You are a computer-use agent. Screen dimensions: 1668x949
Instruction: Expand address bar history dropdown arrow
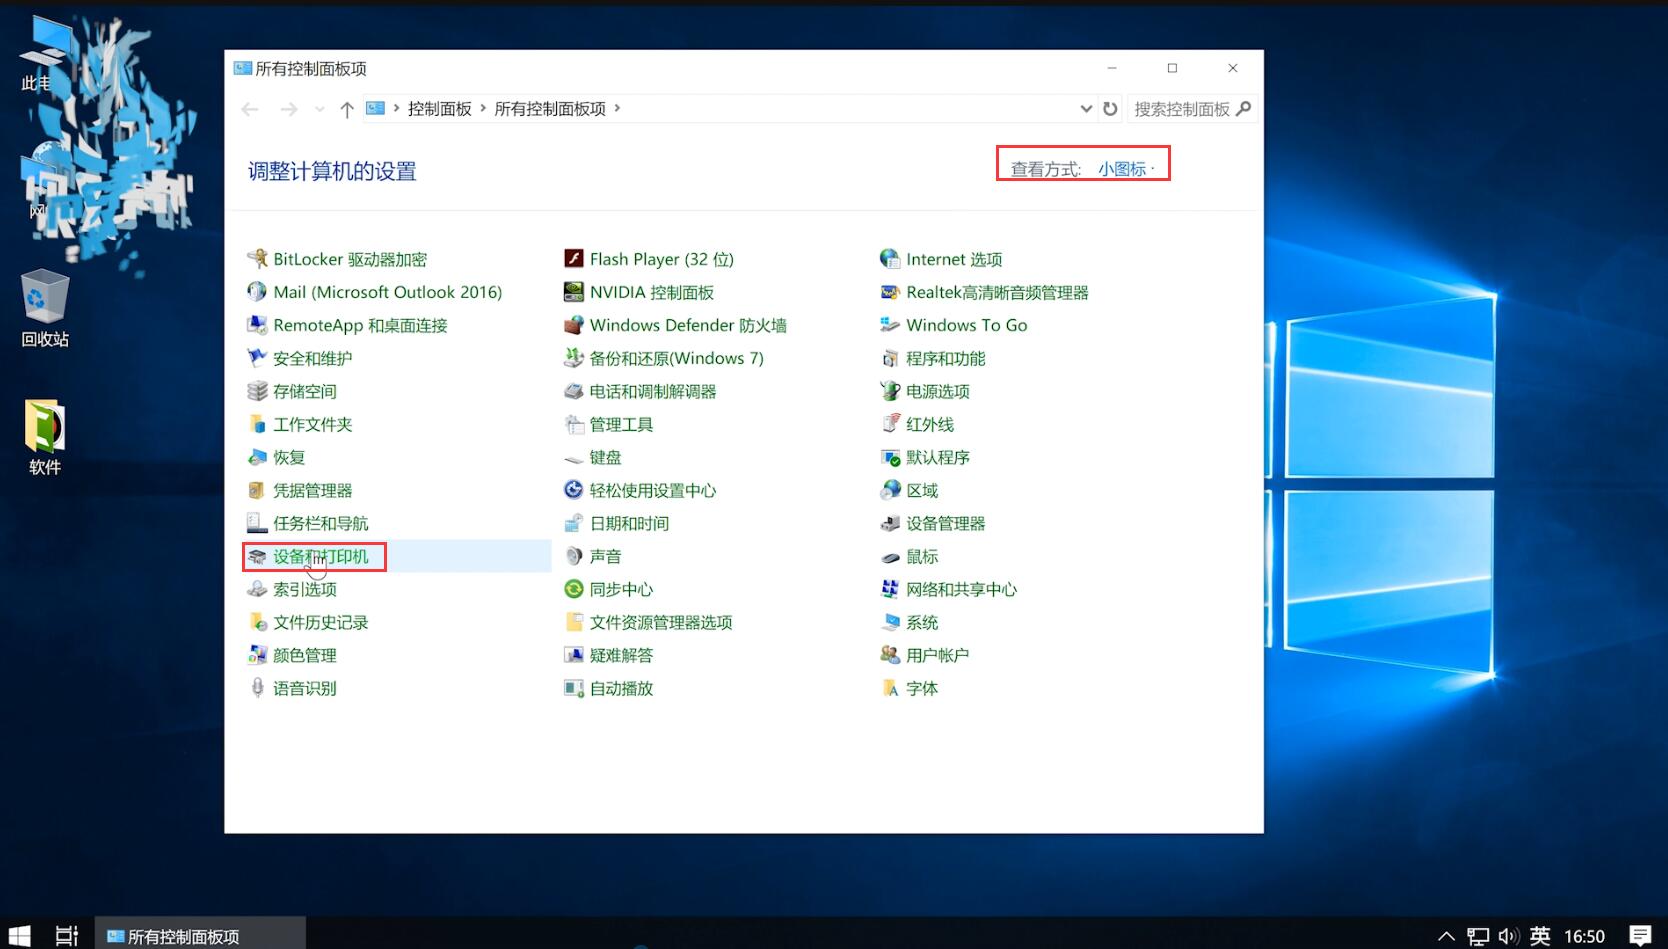pos(1086,109)
